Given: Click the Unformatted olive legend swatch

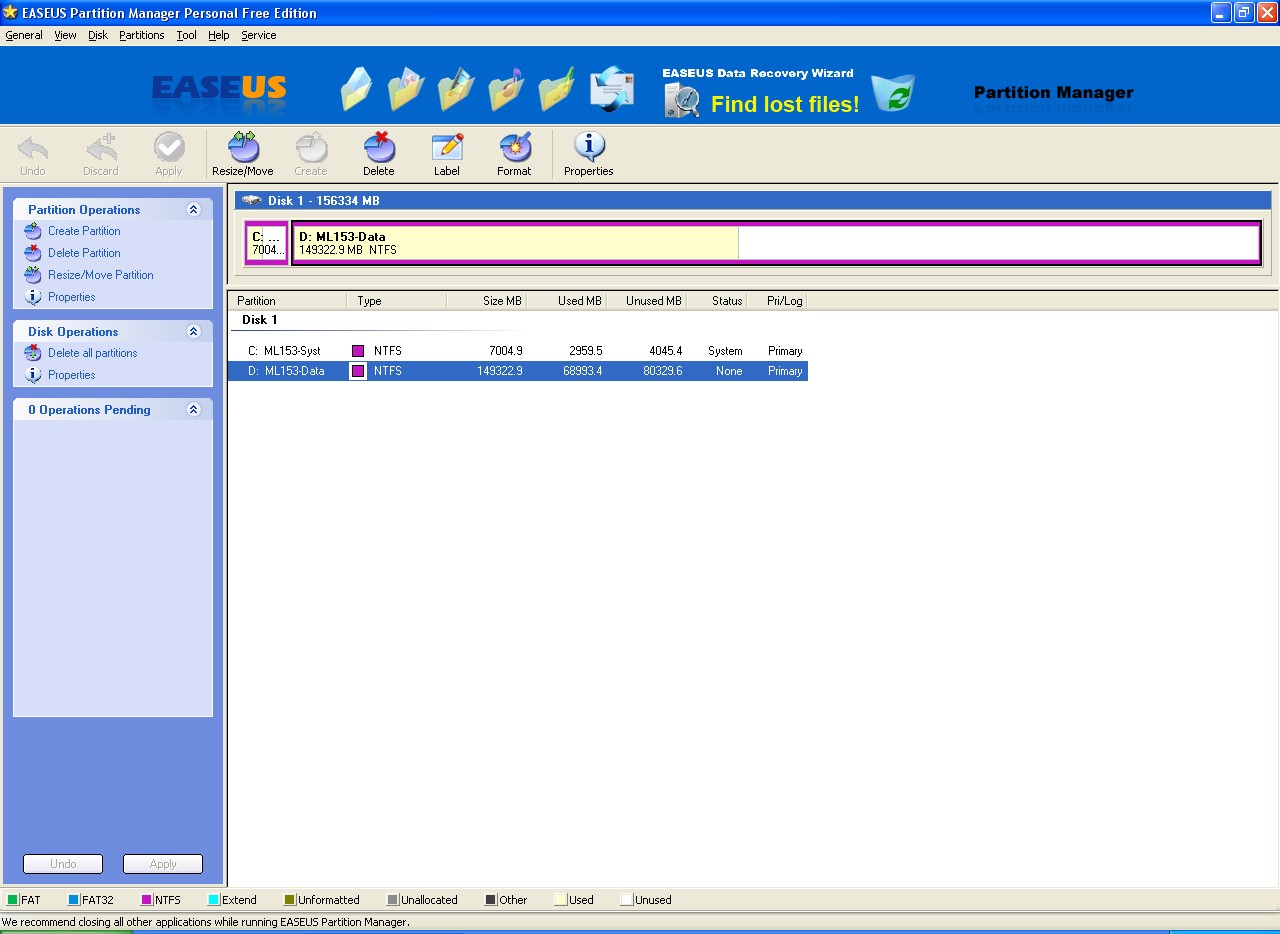Looking at the screenshot, I should coord(290,900).
